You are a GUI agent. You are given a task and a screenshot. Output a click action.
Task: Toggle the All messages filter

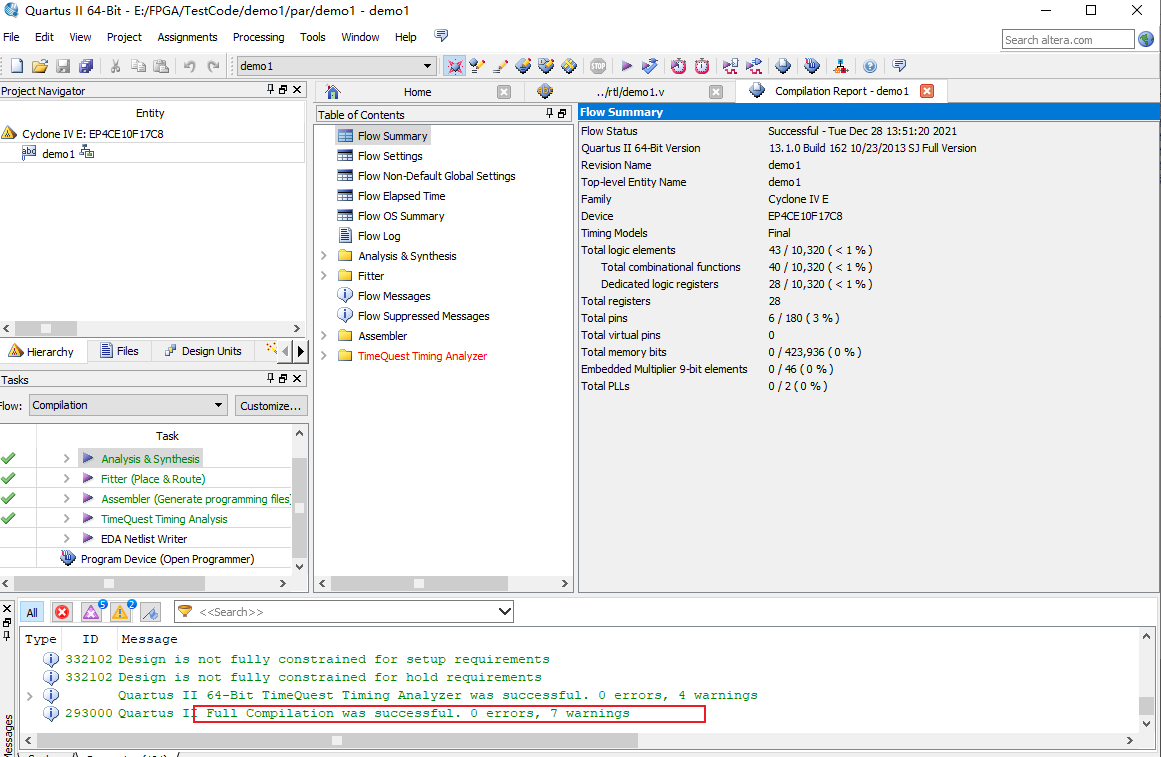32,612
